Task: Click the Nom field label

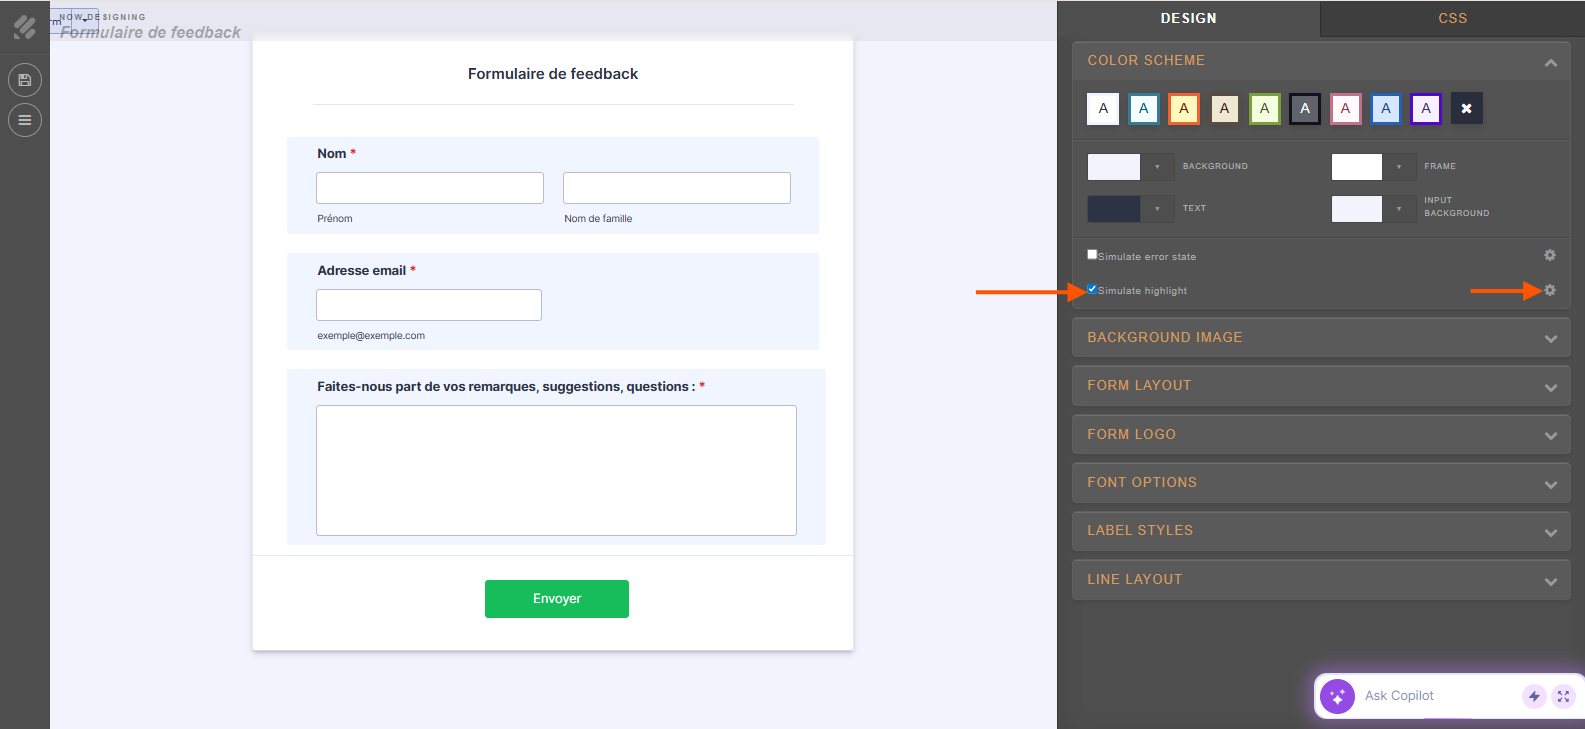Action: (x=332, y=153)
